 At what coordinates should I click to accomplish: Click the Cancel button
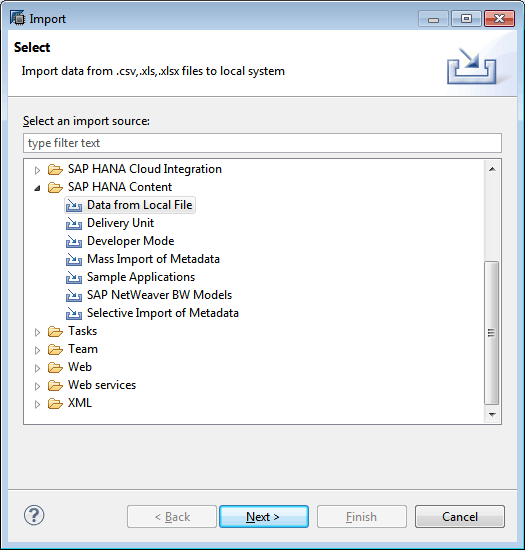point(460,516)
